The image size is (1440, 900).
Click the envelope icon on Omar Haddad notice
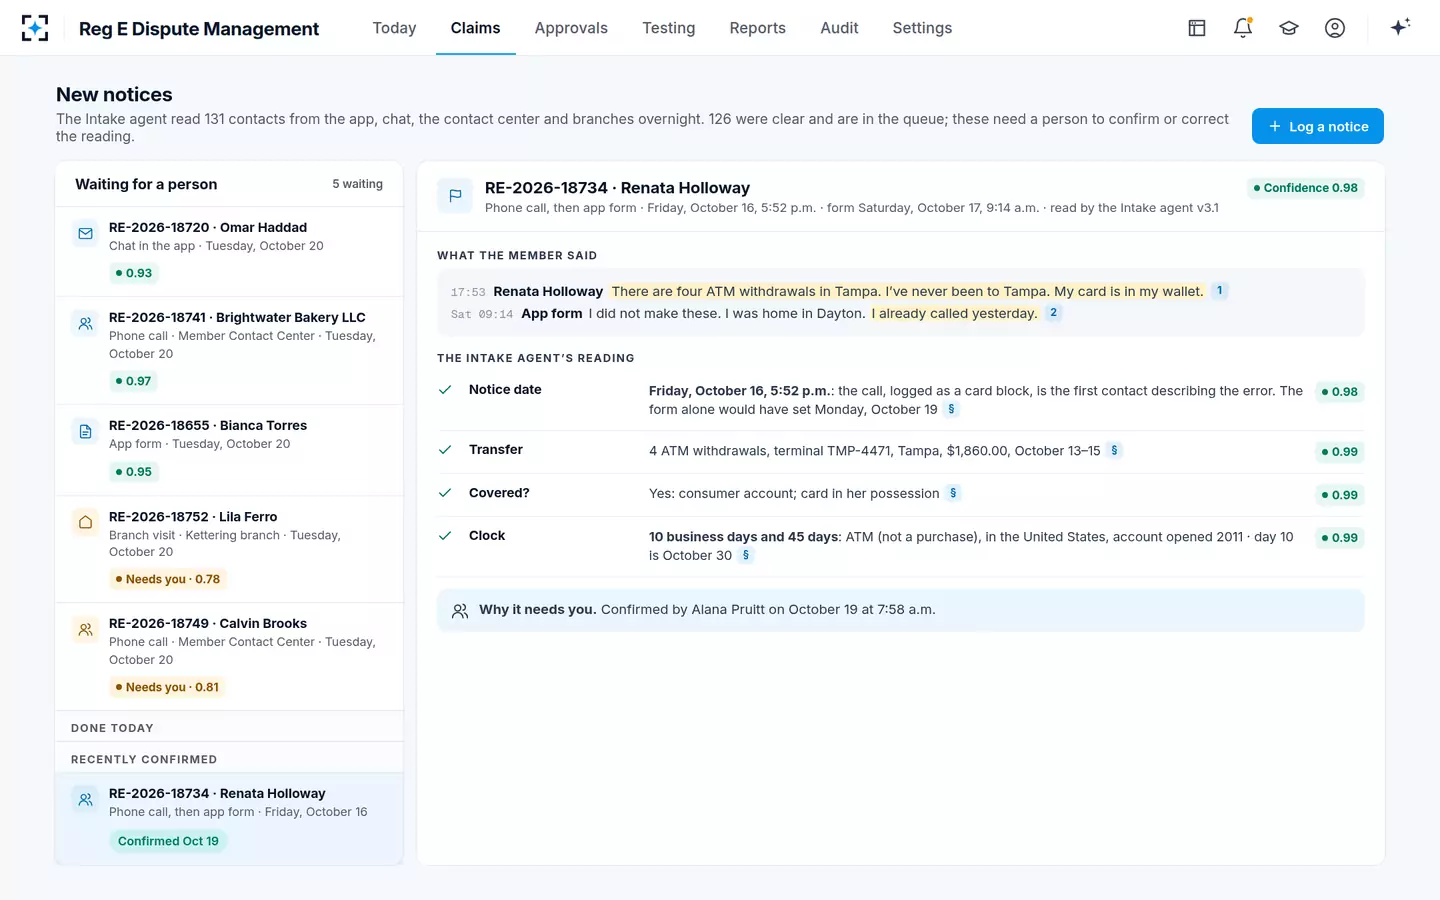click(86, 234)
